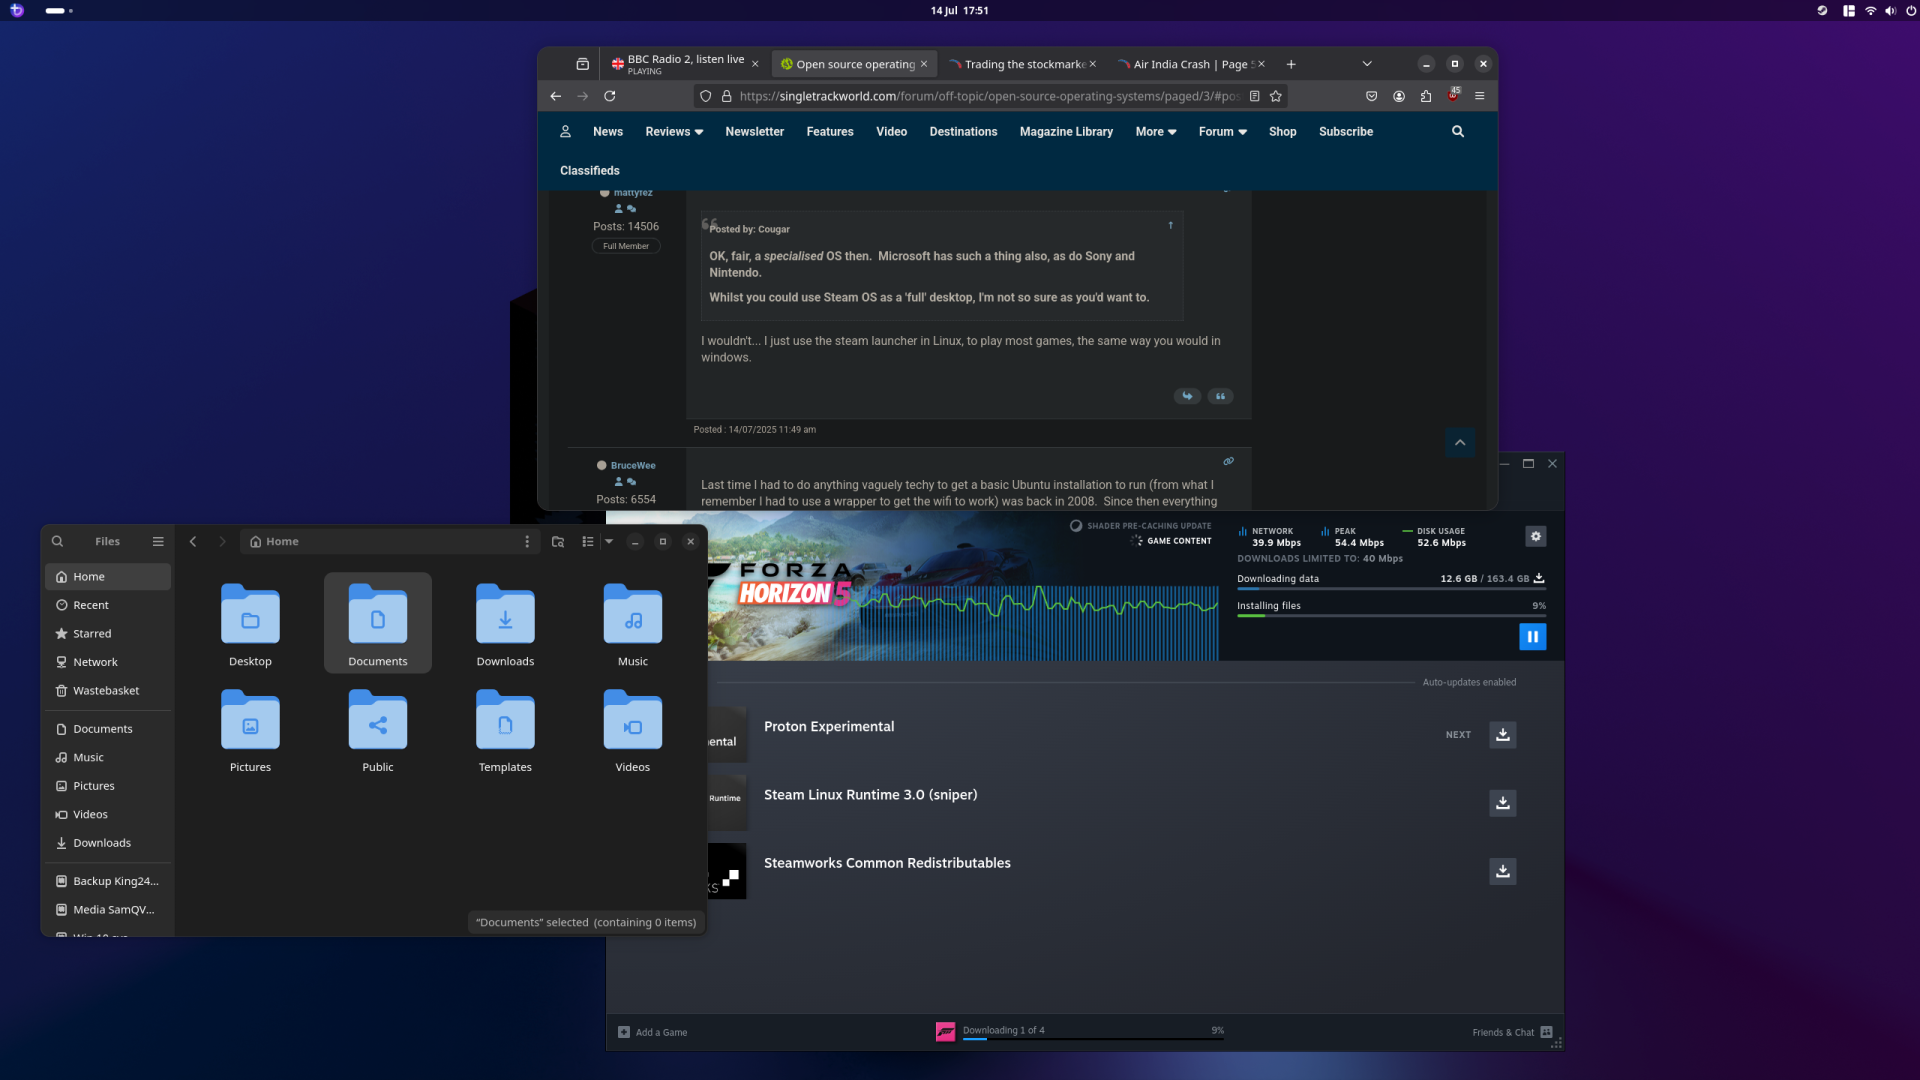Click the Files search icon
Image resolution: width=1920 pixels, height=1080 pixels.
(58, 542)
